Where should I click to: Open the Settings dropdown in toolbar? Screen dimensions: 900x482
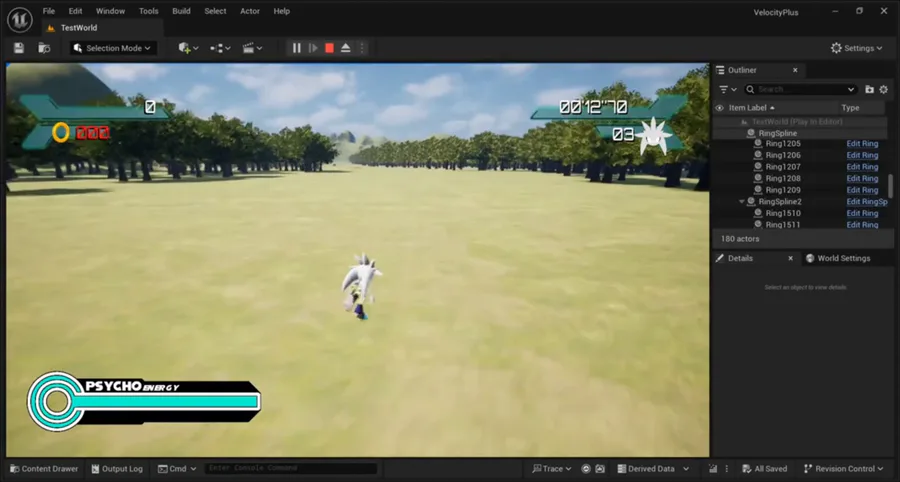pyautogui.click(x=856, y=48)
